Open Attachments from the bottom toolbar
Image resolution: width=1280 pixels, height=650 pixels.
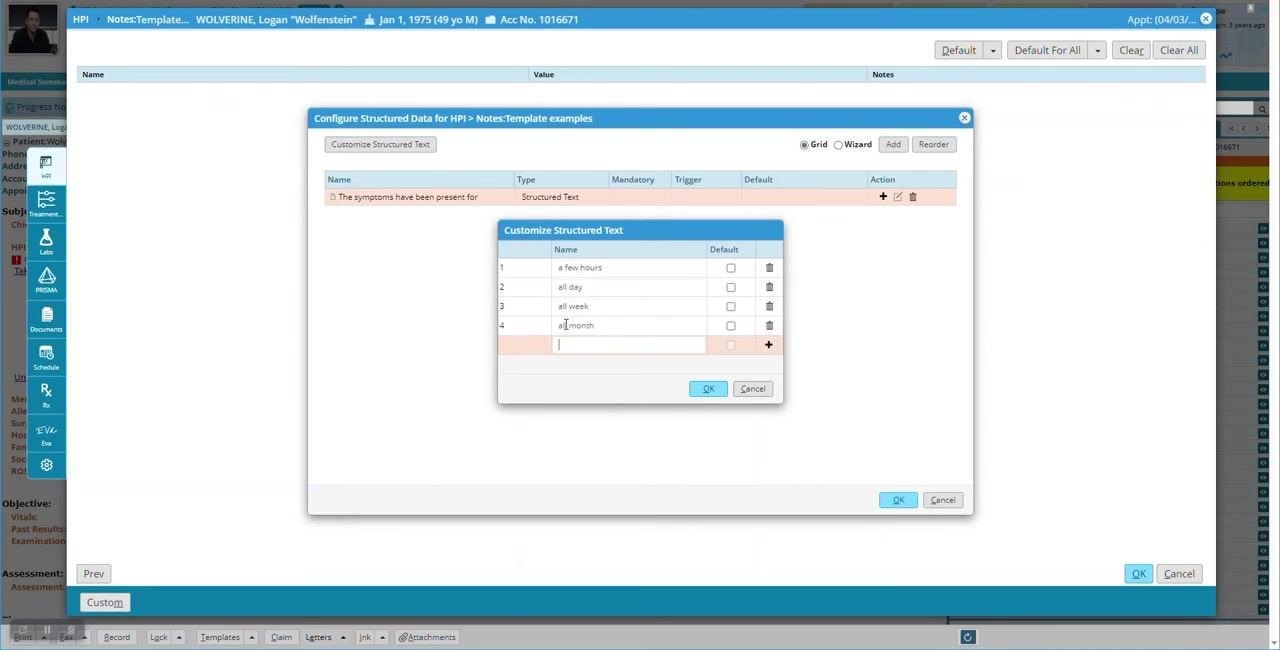pyautogui.click(x=427, y=637)
